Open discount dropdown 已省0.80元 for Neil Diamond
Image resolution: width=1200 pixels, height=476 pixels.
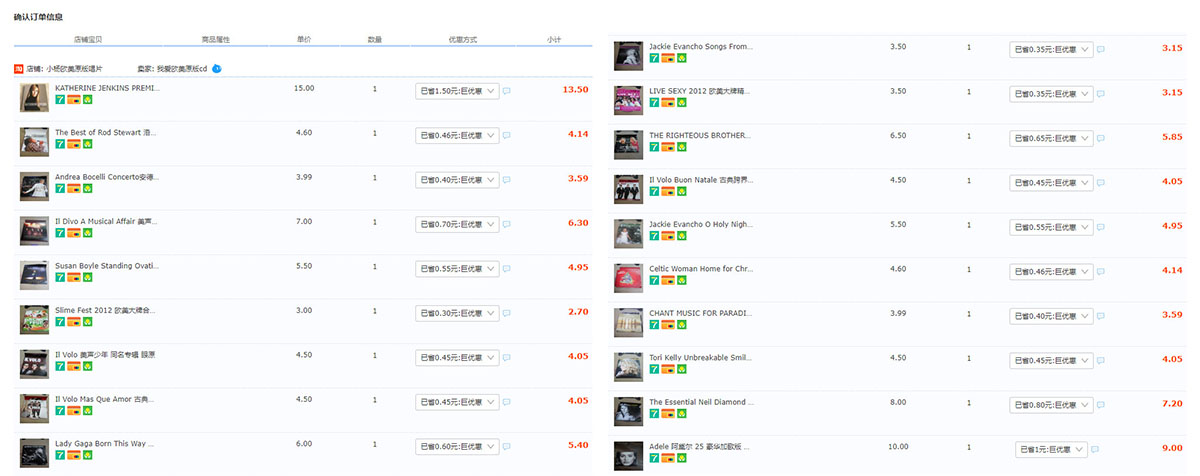pos(1051,405)
